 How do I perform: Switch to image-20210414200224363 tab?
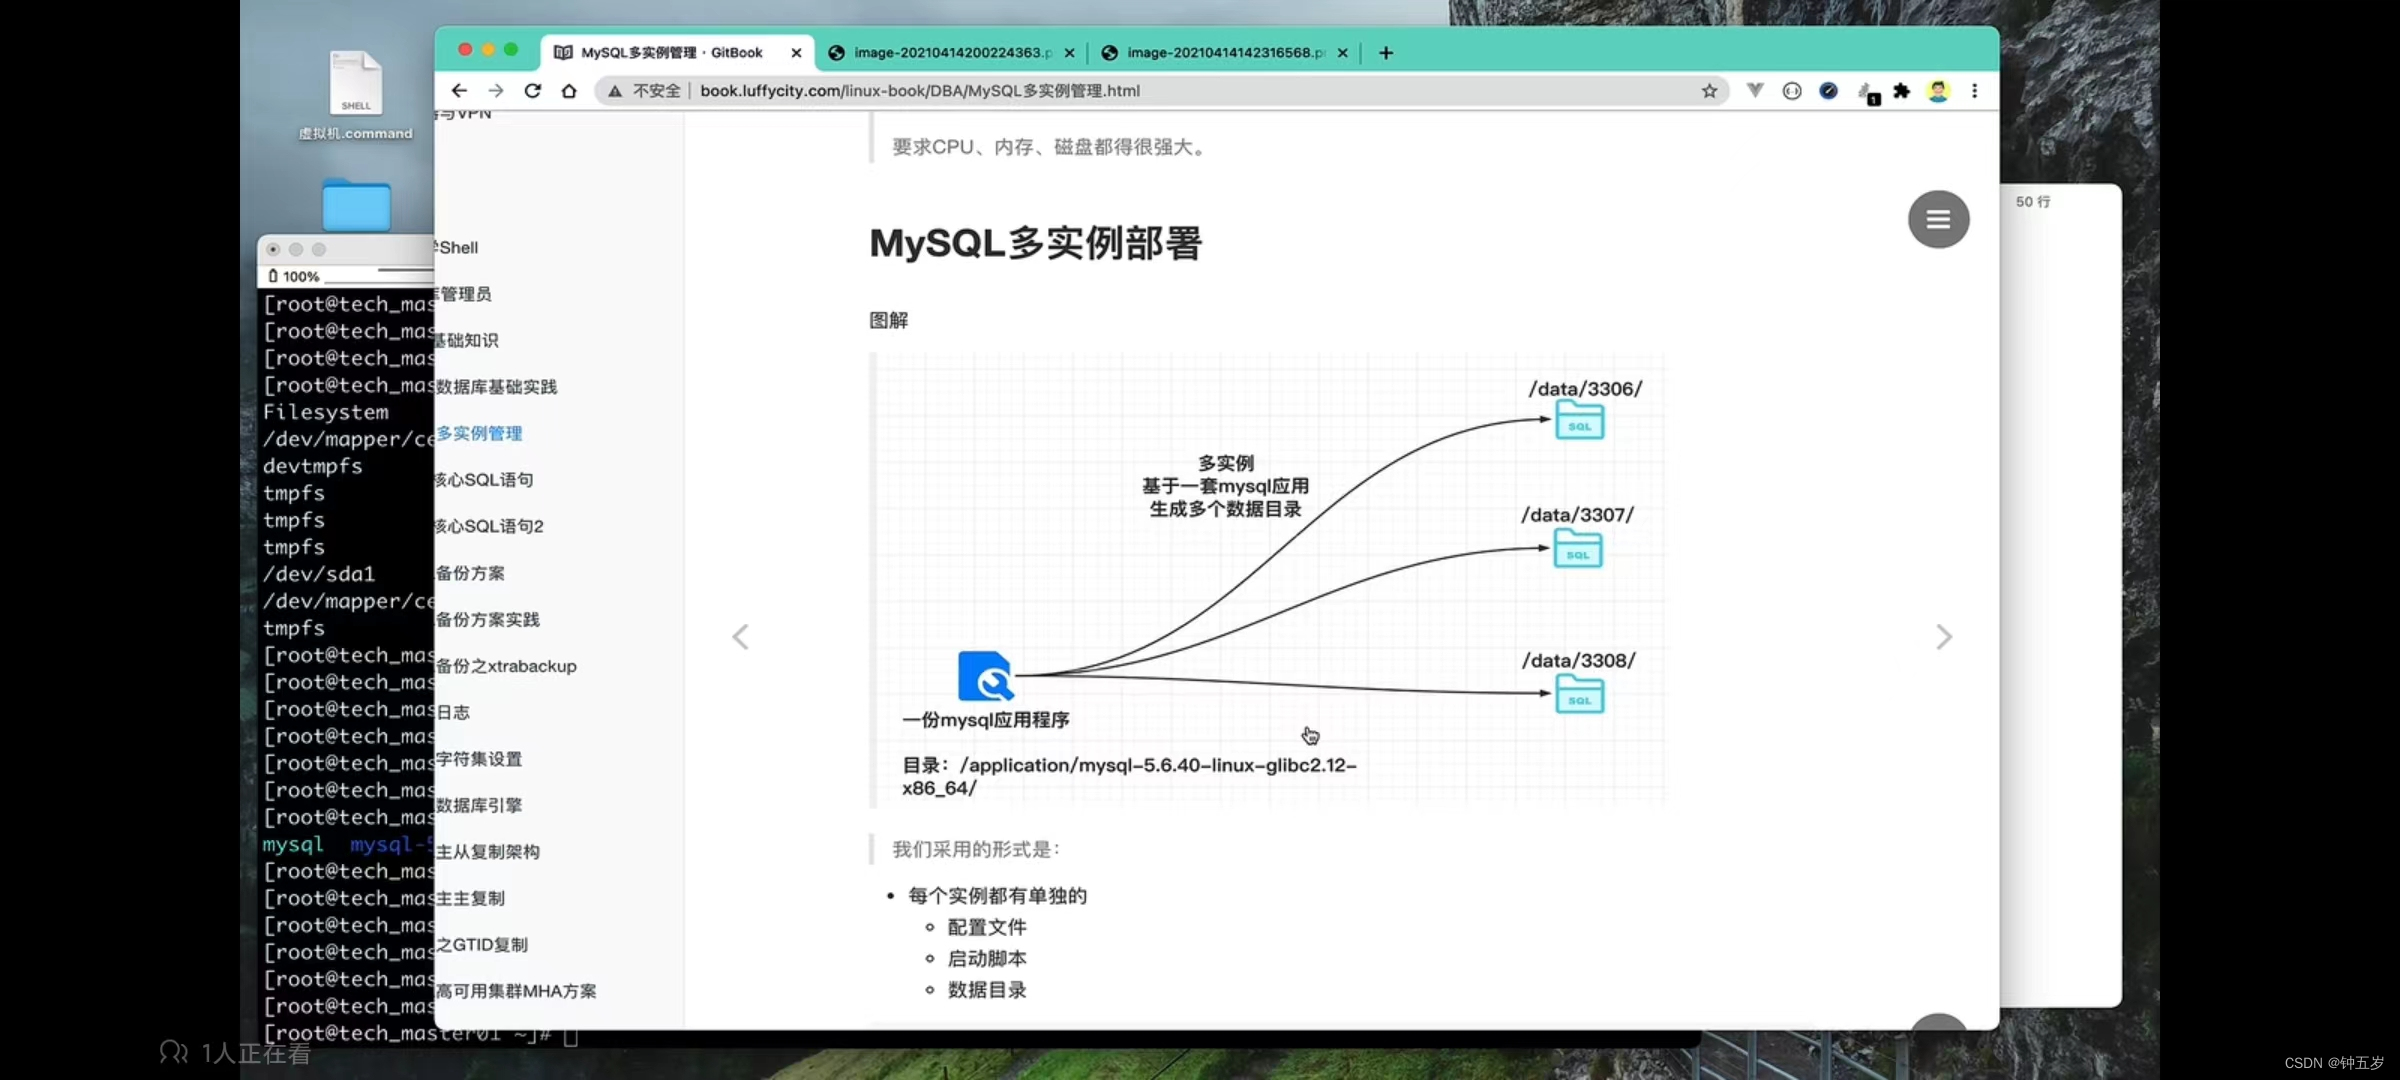coord(950,53)
